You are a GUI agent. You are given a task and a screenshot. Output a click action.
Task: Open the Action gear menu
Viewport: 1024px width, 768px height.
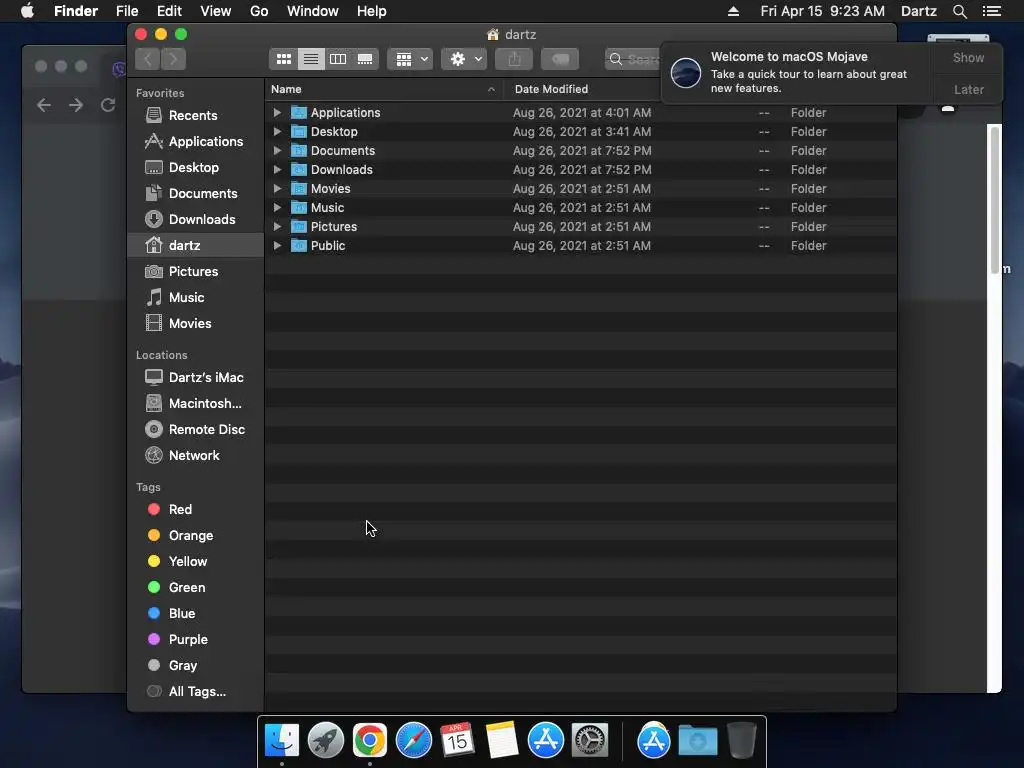pos(464,59)
